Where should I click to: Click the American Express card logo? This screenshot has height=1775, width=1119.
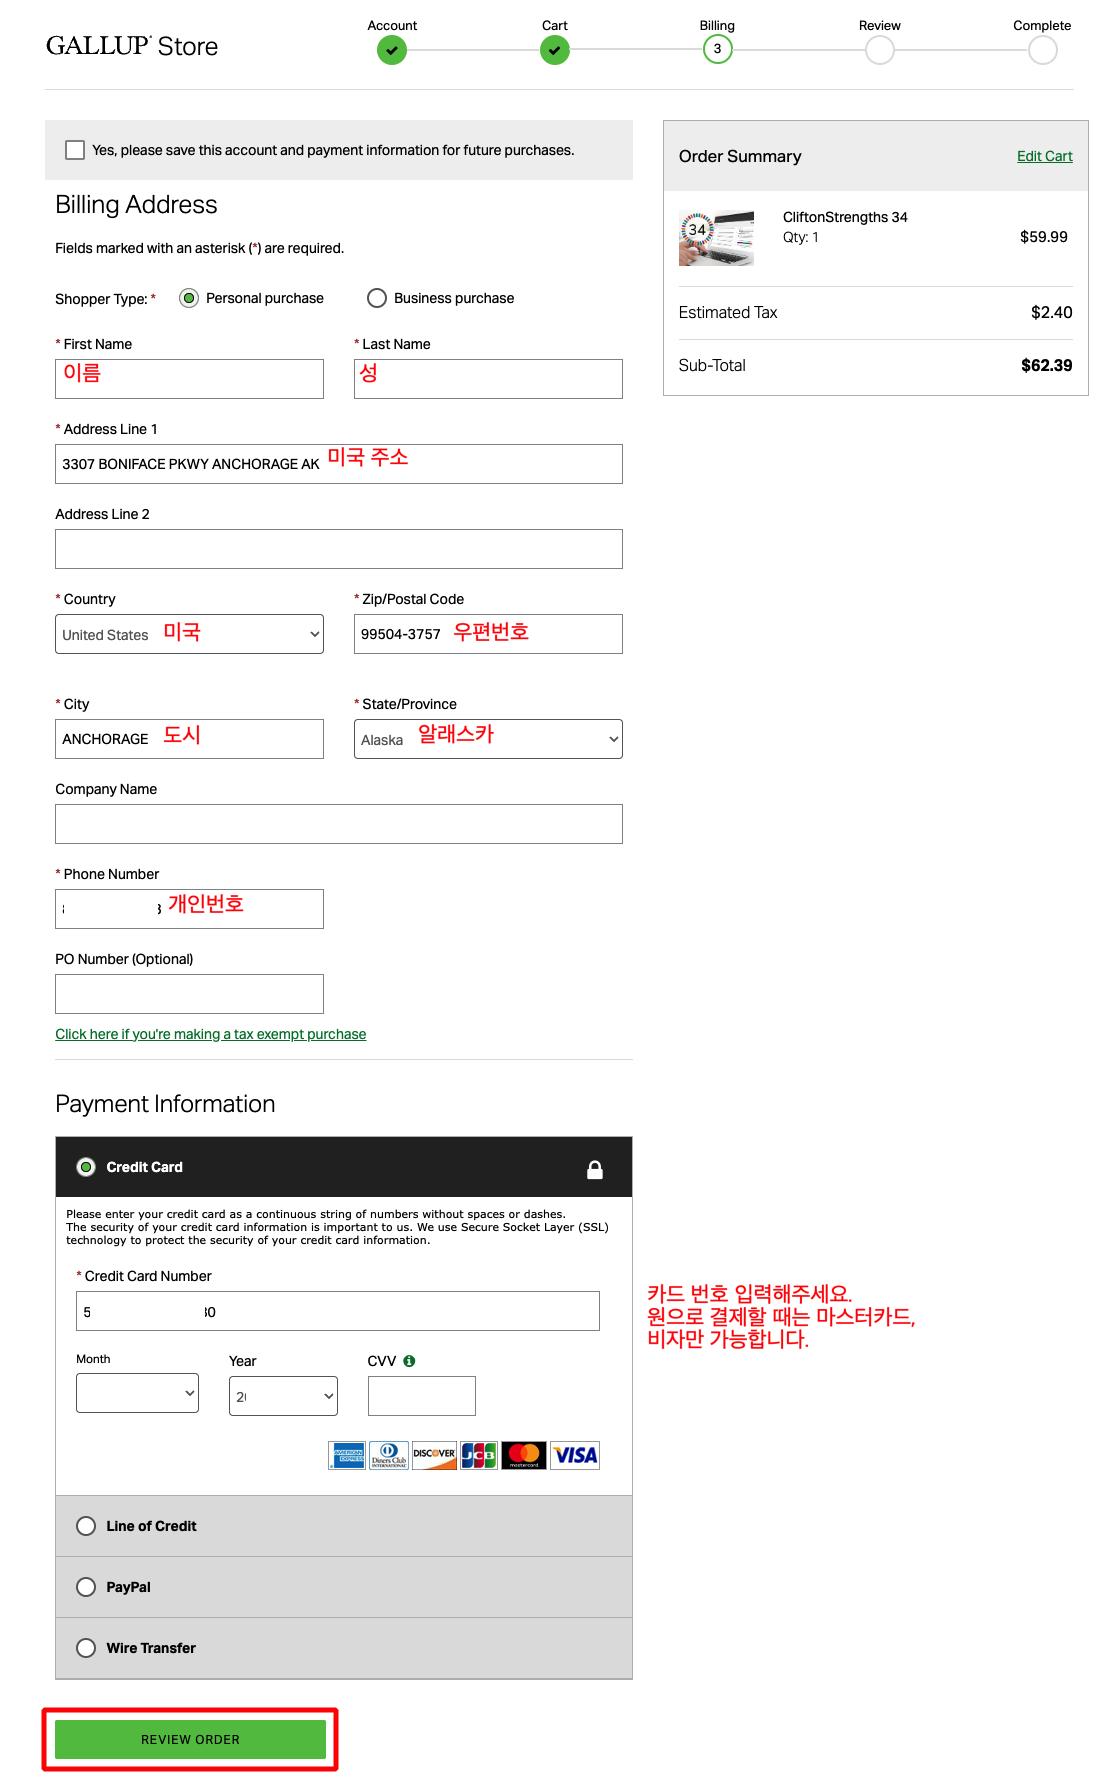347,1455
